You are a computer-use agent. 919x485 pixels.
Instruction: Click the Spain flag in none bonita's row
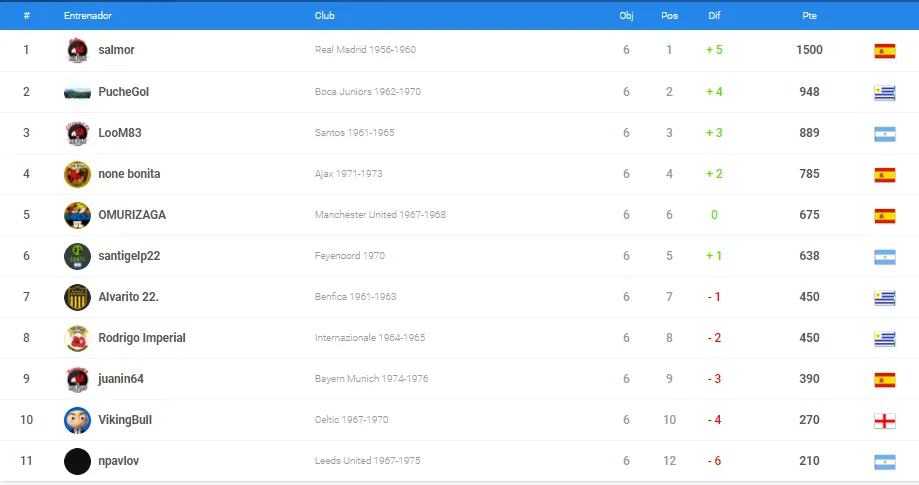[884, 175]
